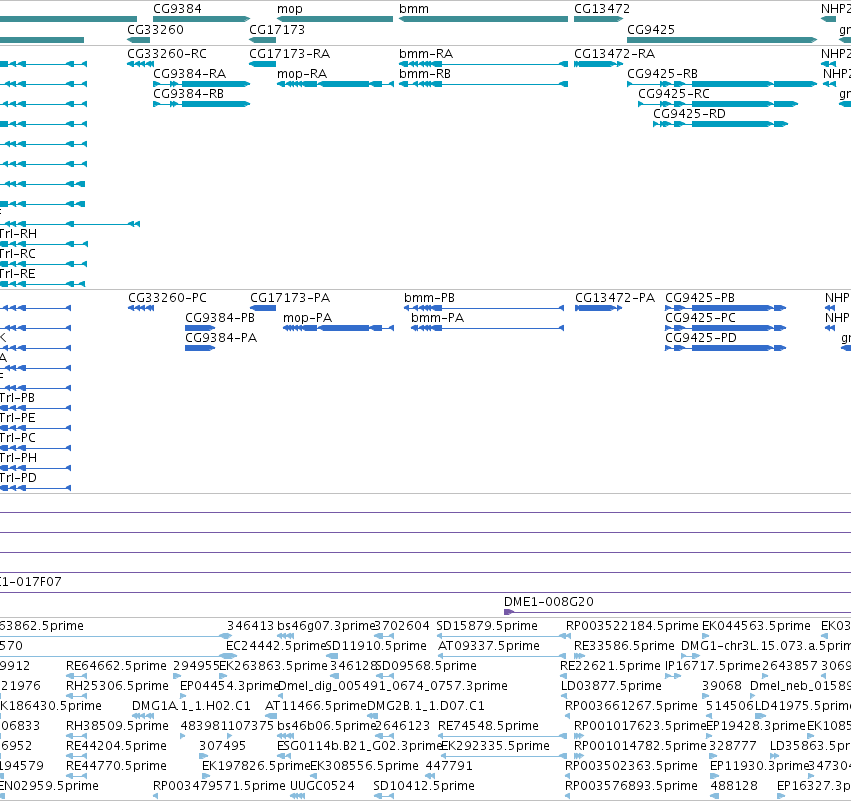851x801 pixels.
Task: Select the UUGC0524 feature label
Action: coord(322,786)
